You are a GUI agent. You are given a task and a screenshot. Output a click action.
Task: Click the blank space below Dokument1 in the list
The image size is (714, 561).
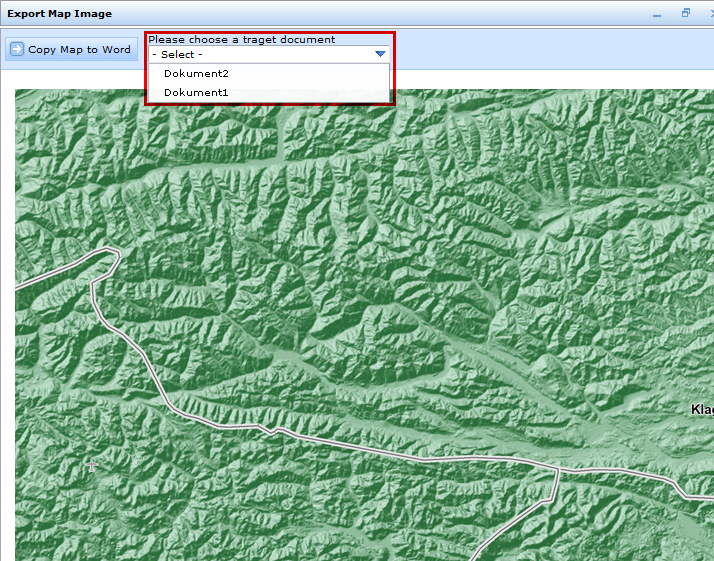[x=270, y=101]
